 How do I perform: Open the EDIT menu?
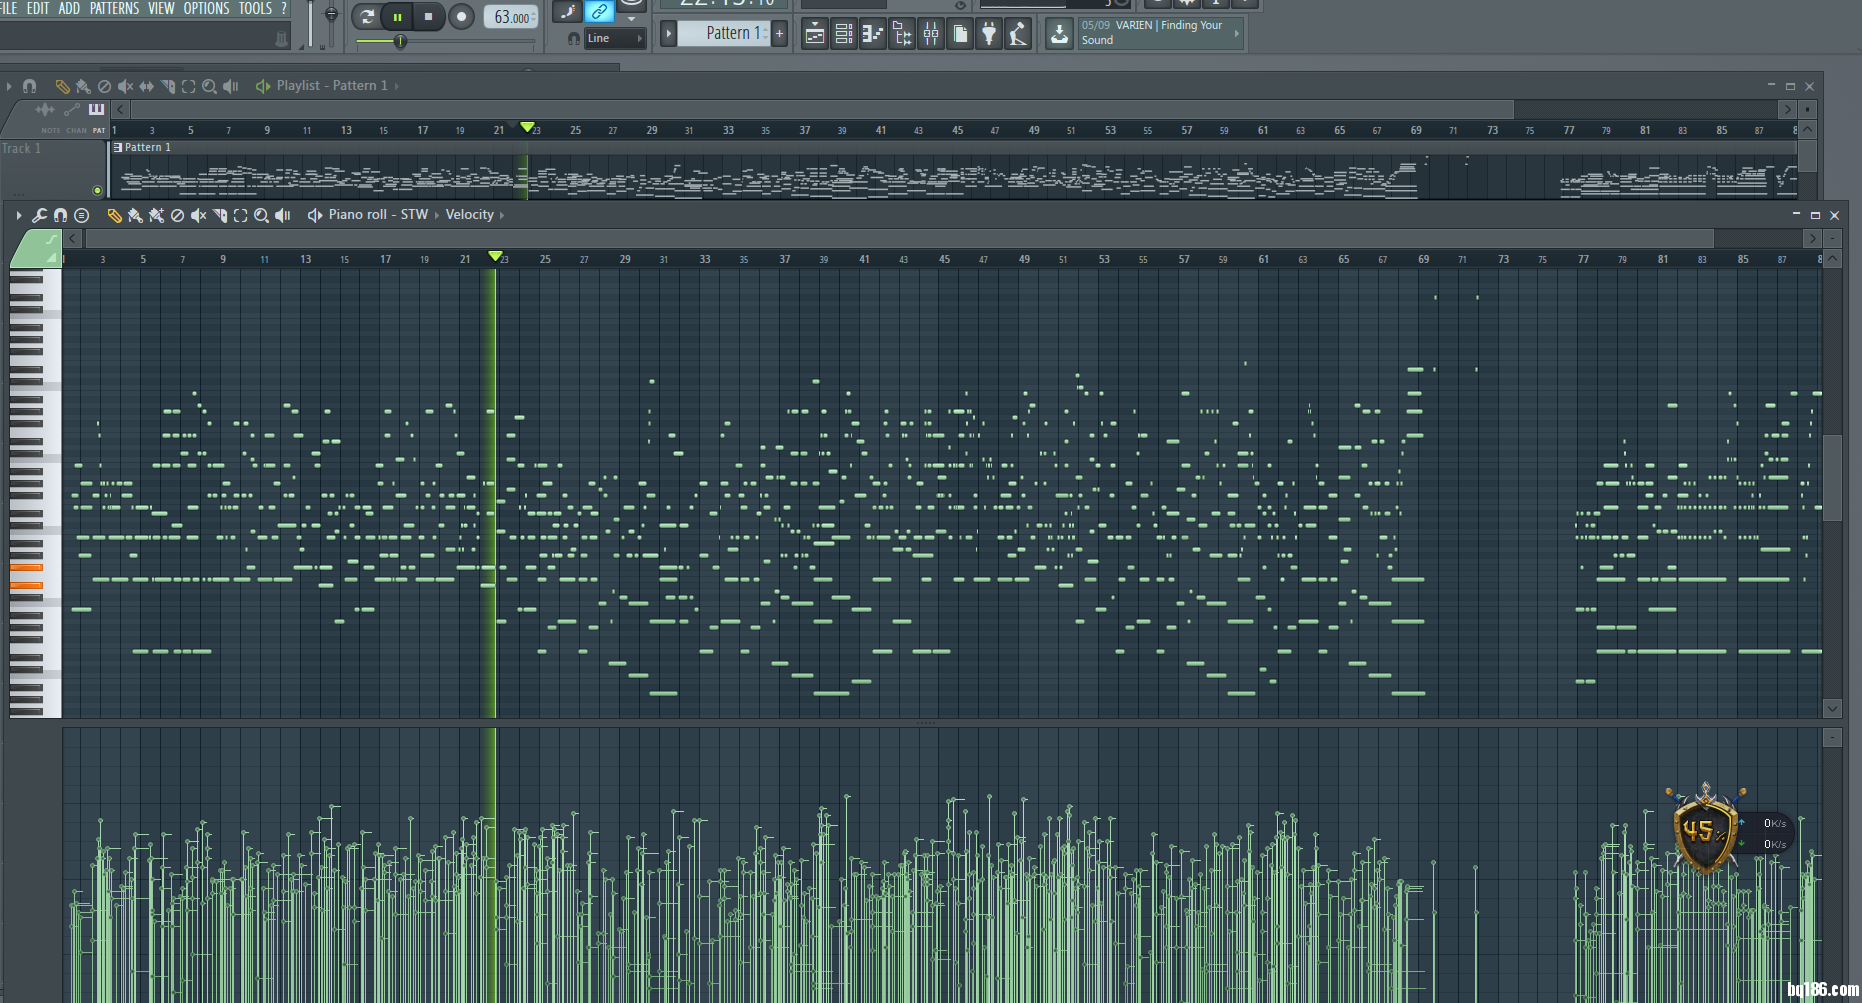[x=38, y=8]
